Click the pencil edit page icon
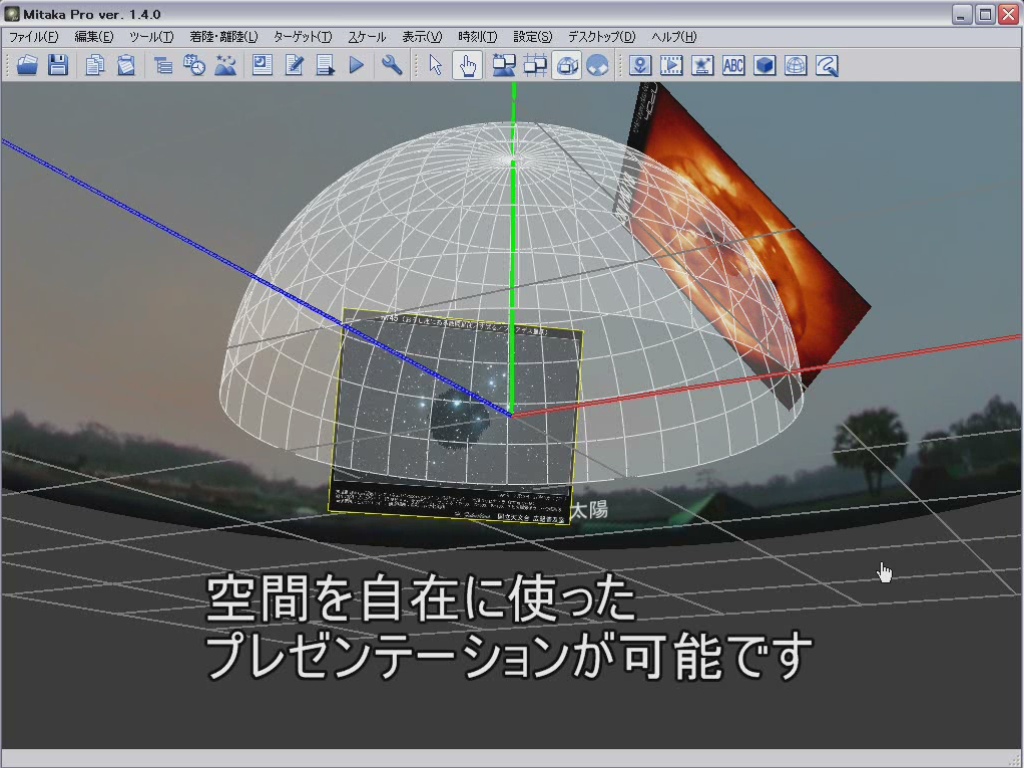The image size is (1024, 768). (294, 65)
